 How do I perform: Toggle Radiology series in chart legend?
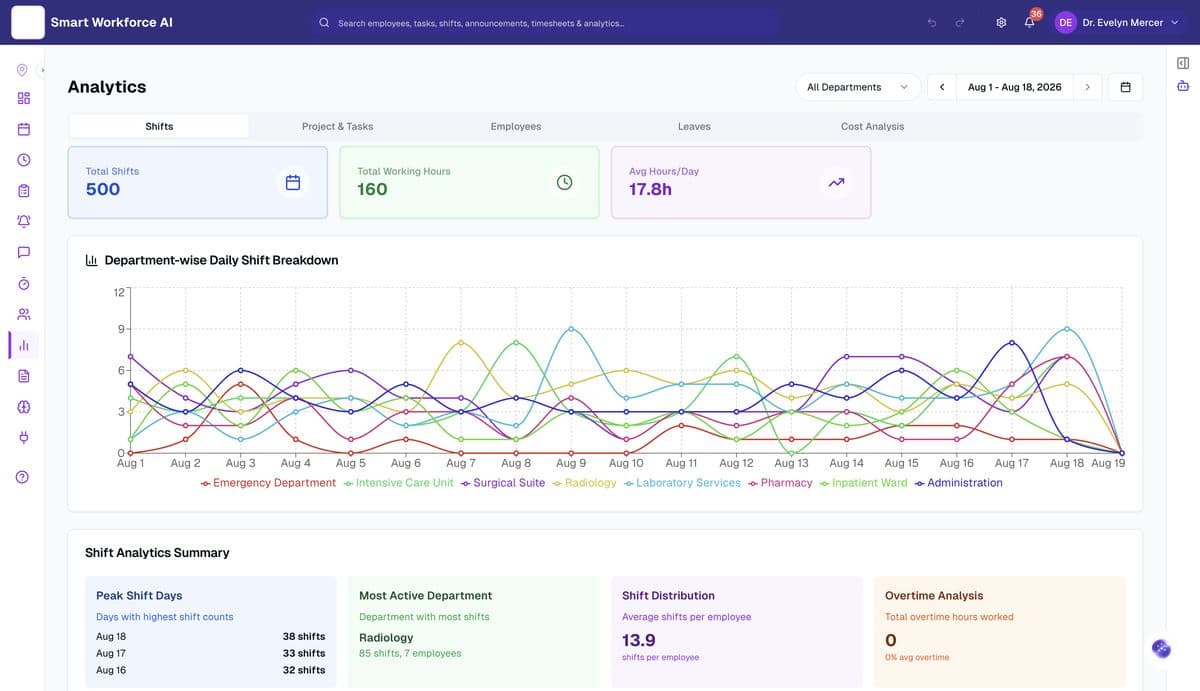click(584, 483)
